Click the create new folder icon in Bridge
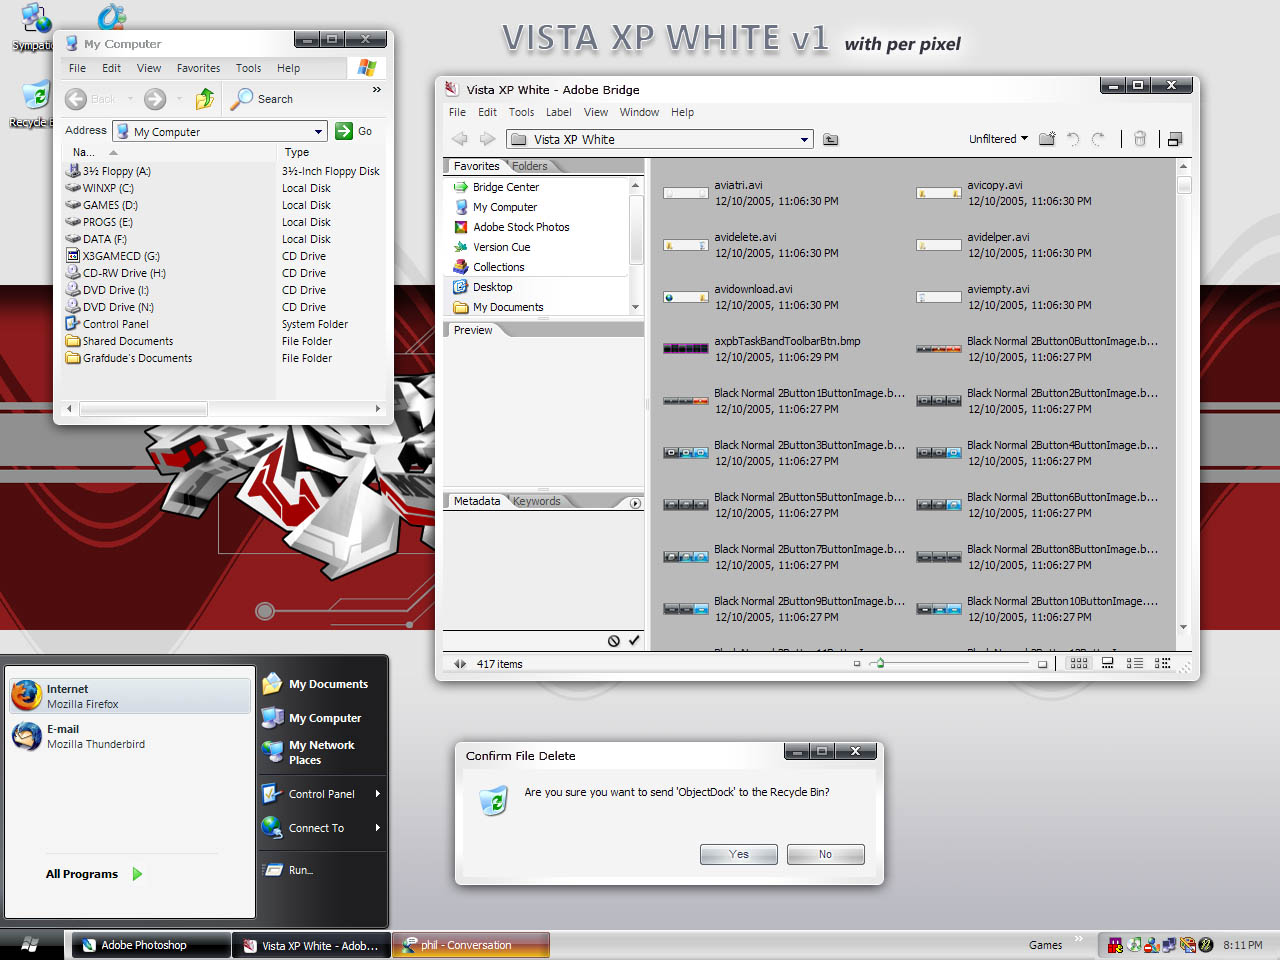 pyautogui.click(x=1047, y=139)
